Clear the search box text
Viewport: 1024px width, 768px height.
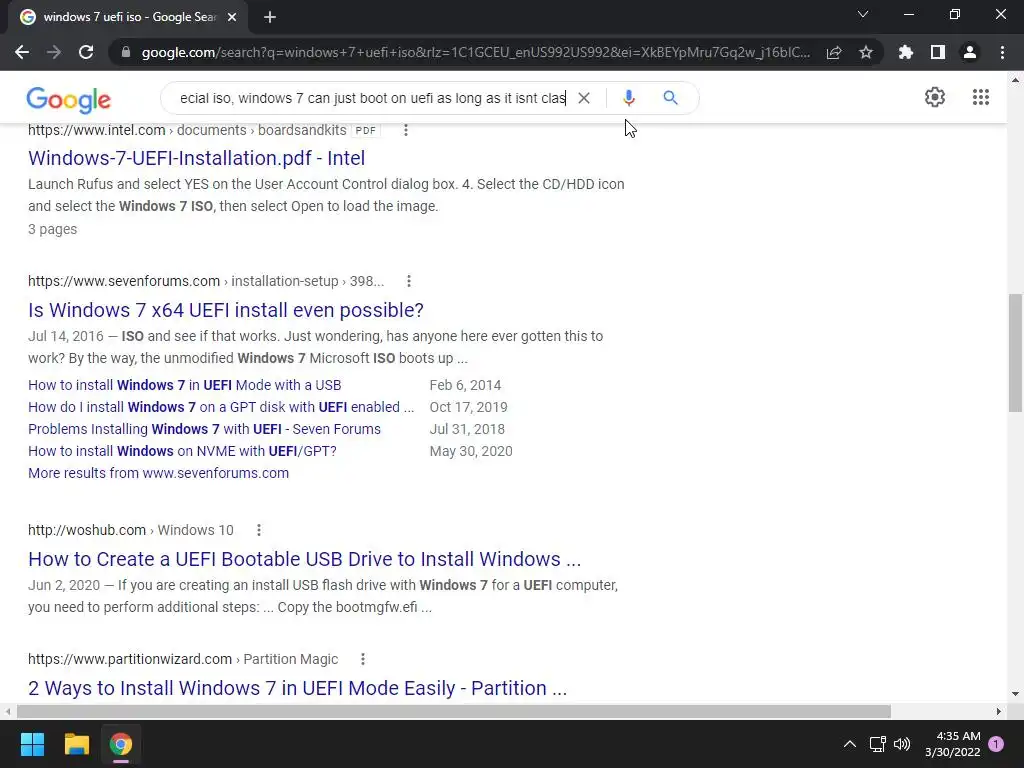[x=584, y=98]
